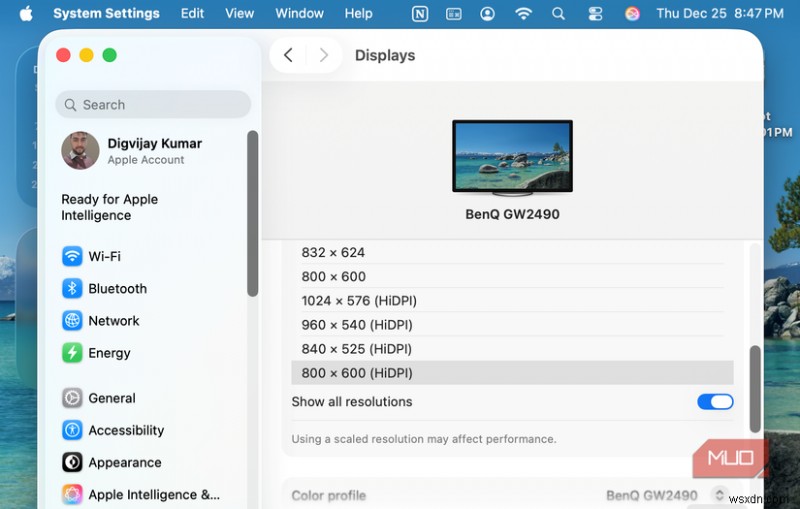The height and width of the screenshot is (509, 800).
Task: Choose the 1024 × 576 (HiDPI) resolution
Action: (x=512, y=300)
